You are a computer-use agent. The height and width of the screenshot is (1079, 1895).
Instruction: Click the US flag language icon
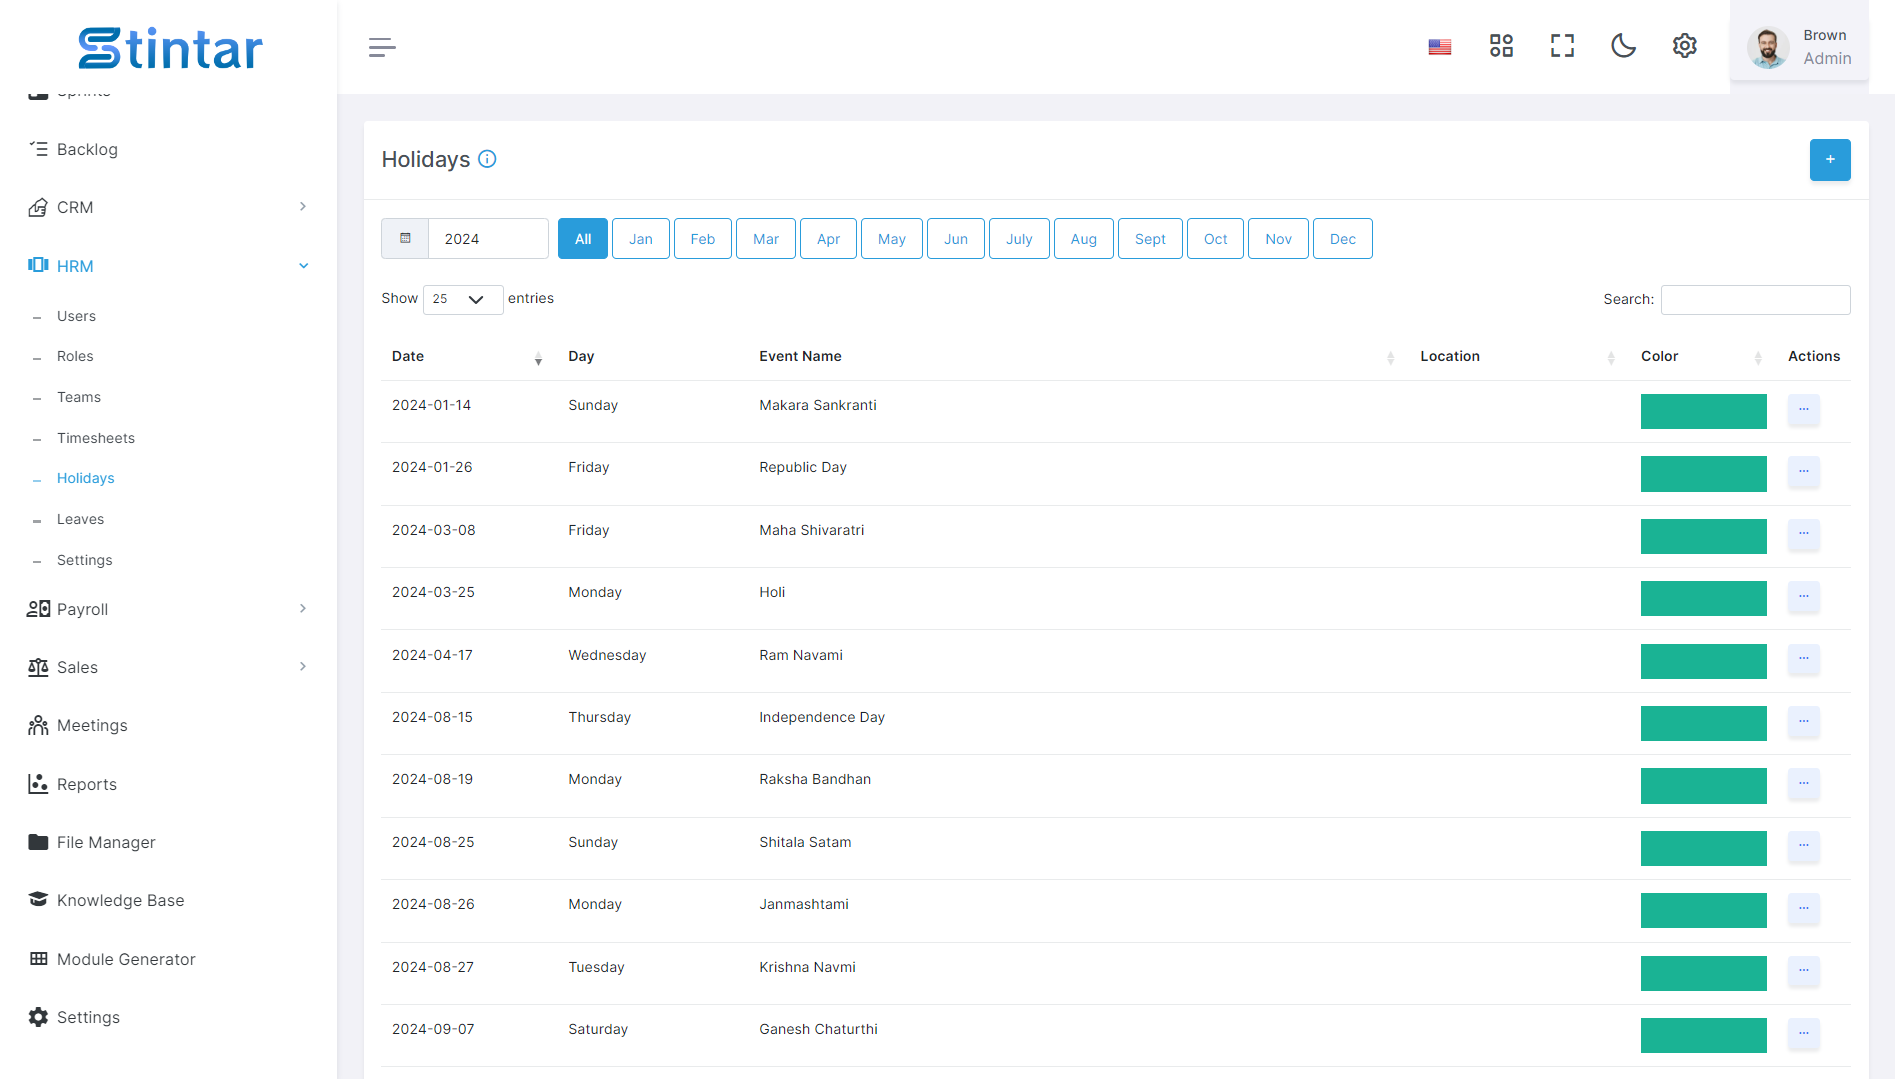click(1440, 47)
